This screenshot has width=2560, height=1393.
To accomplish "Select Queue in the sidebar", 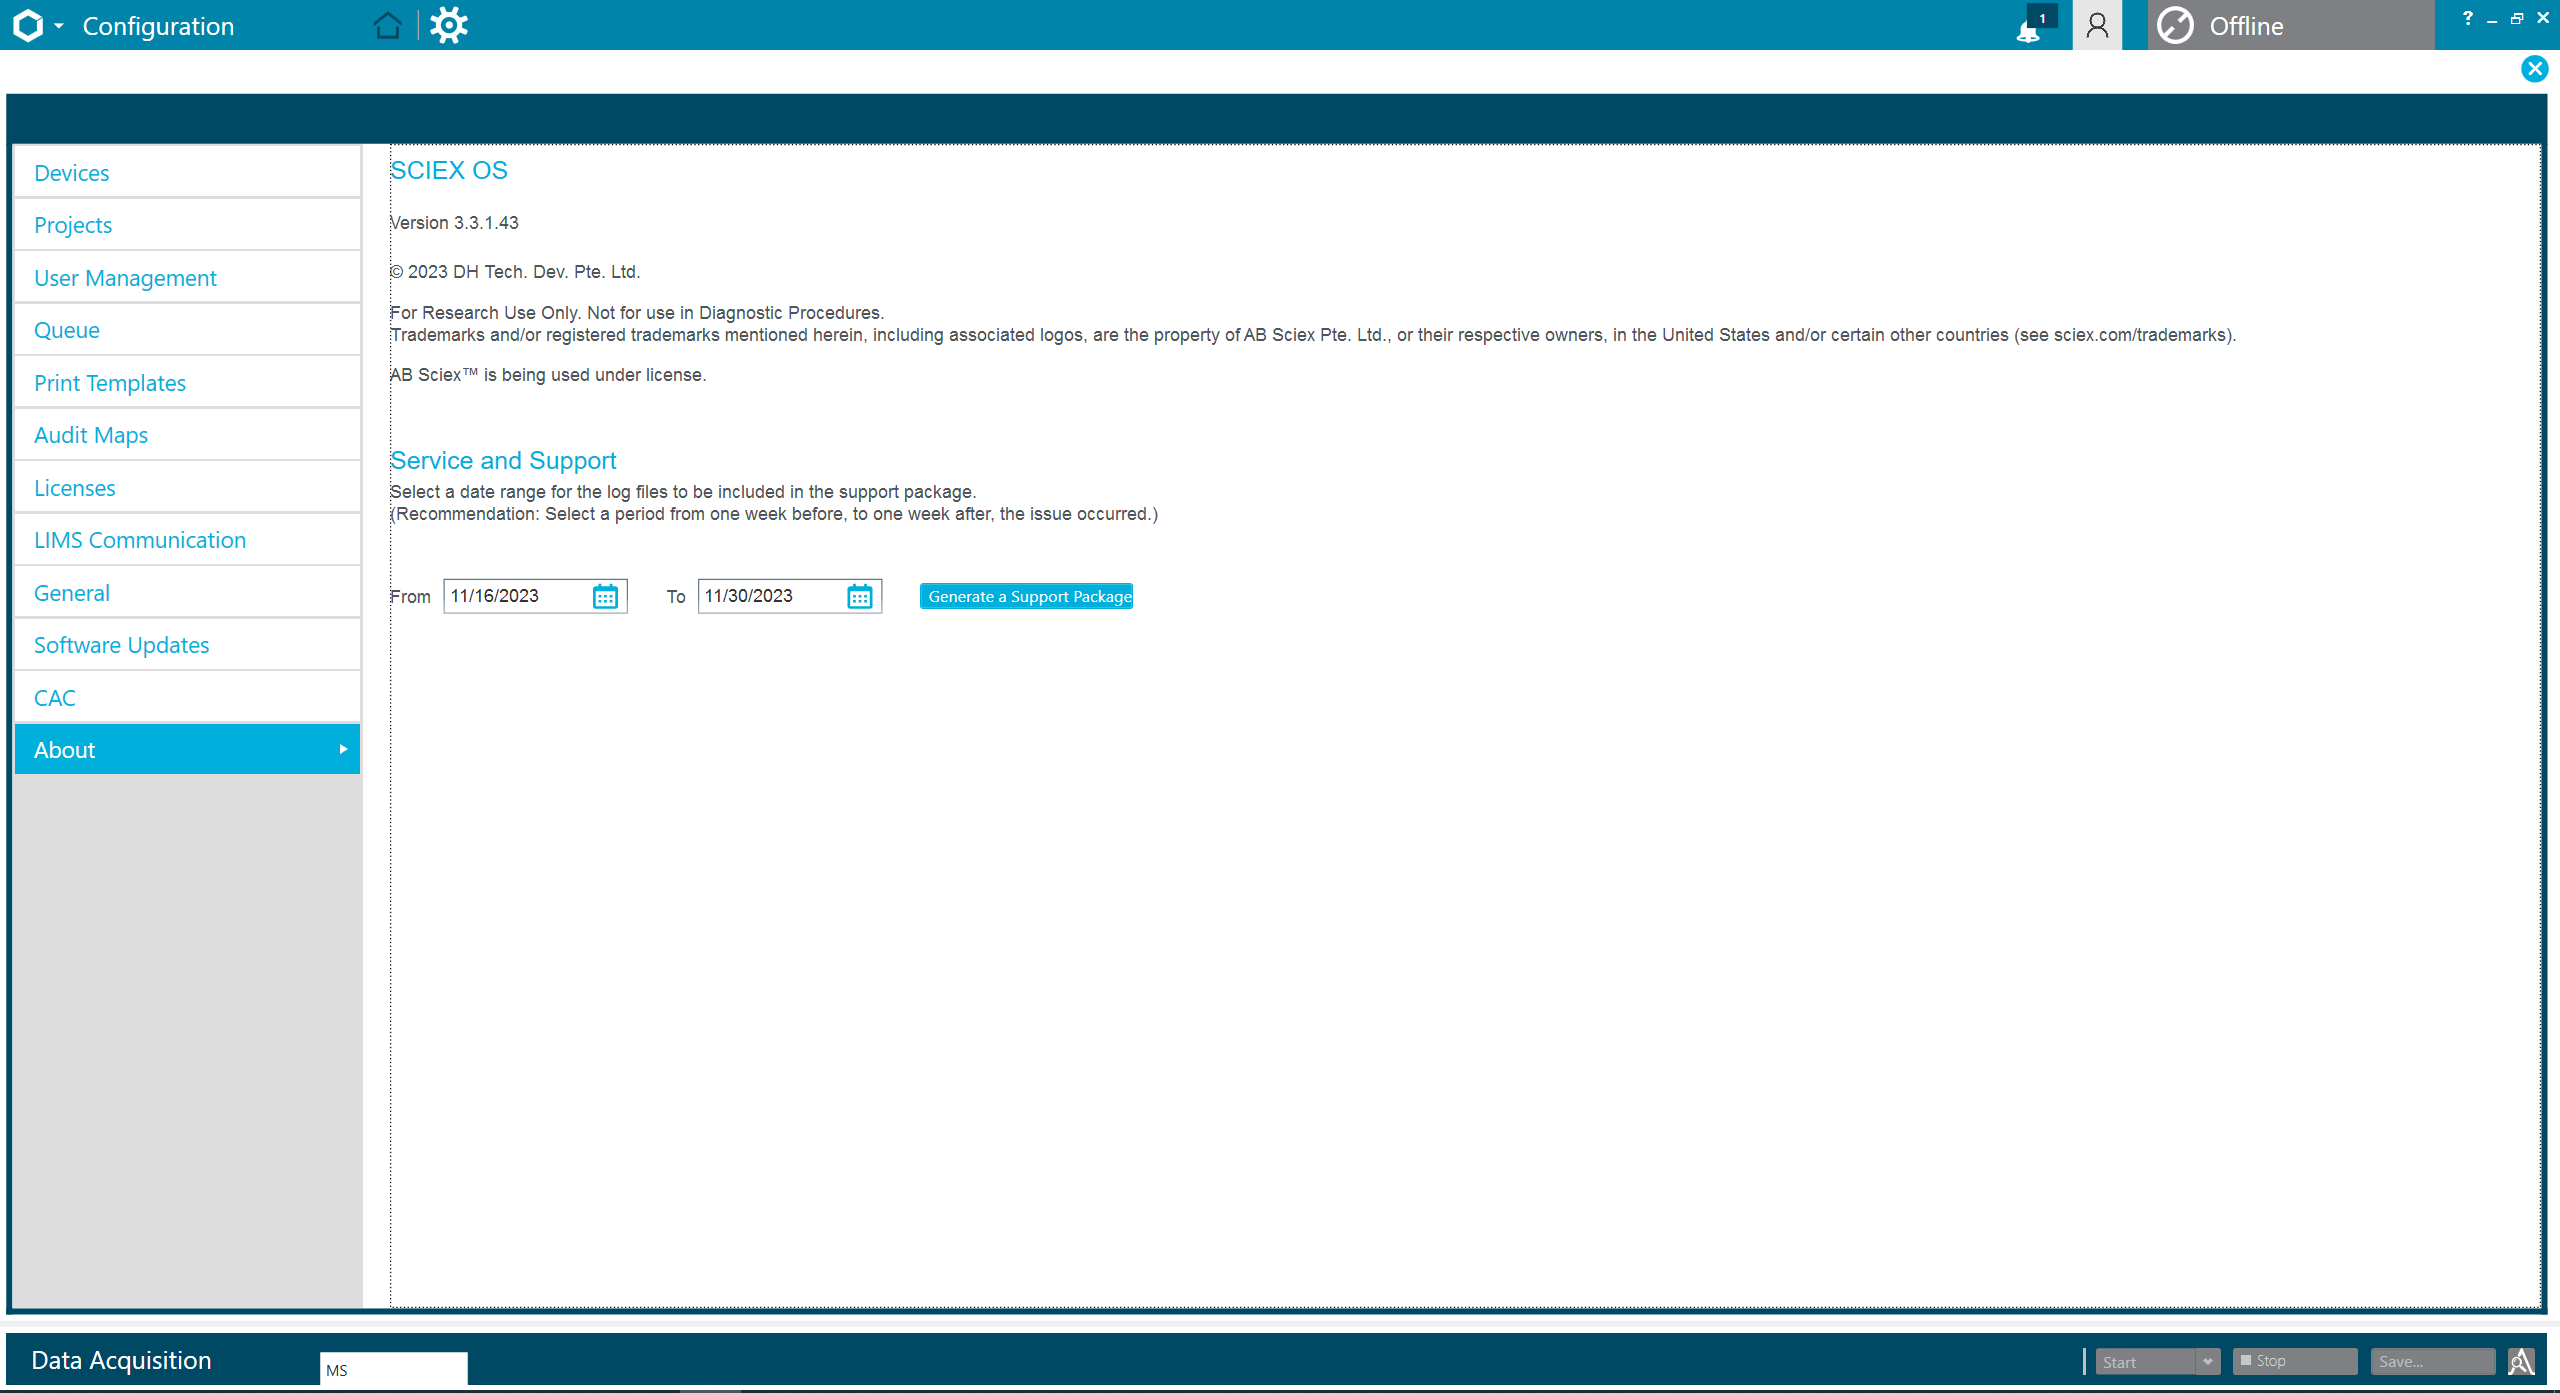I will click(187, 330).
